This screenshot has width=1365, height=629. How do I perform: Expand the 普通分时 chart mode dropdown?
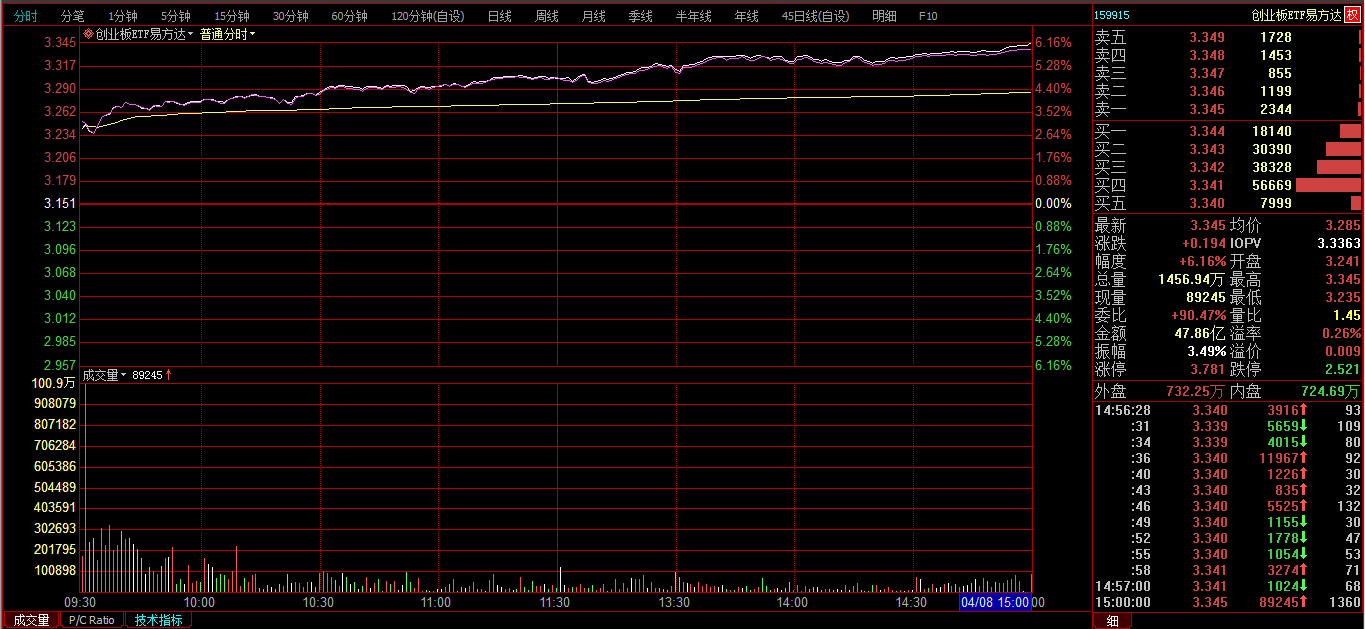228,34
